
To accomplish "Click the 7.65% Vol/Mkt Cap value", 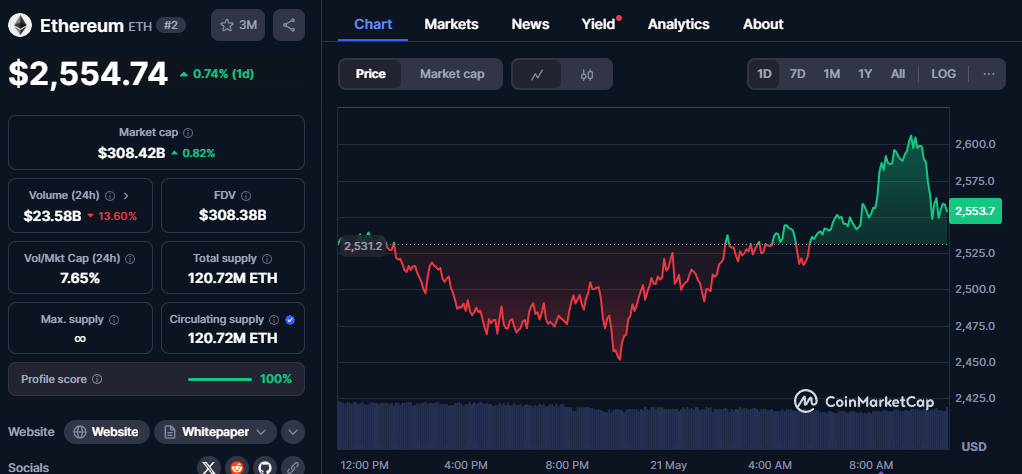I will 80,278.
